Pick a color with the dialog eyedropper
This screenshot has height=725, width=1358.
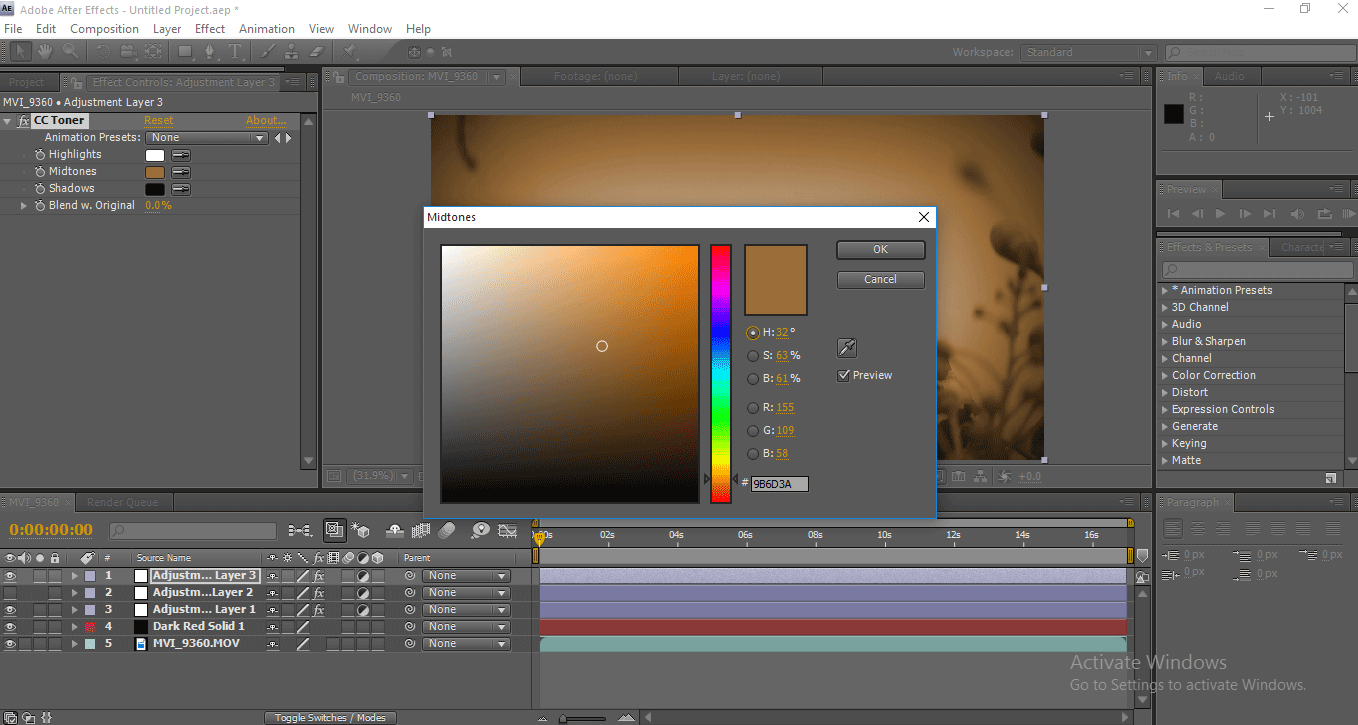pos(846,348)
